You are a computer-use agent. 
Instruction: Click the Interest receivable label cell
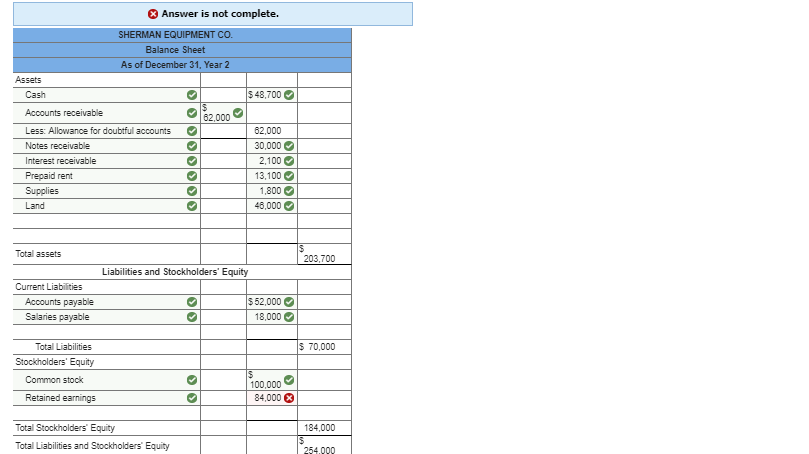107,161
